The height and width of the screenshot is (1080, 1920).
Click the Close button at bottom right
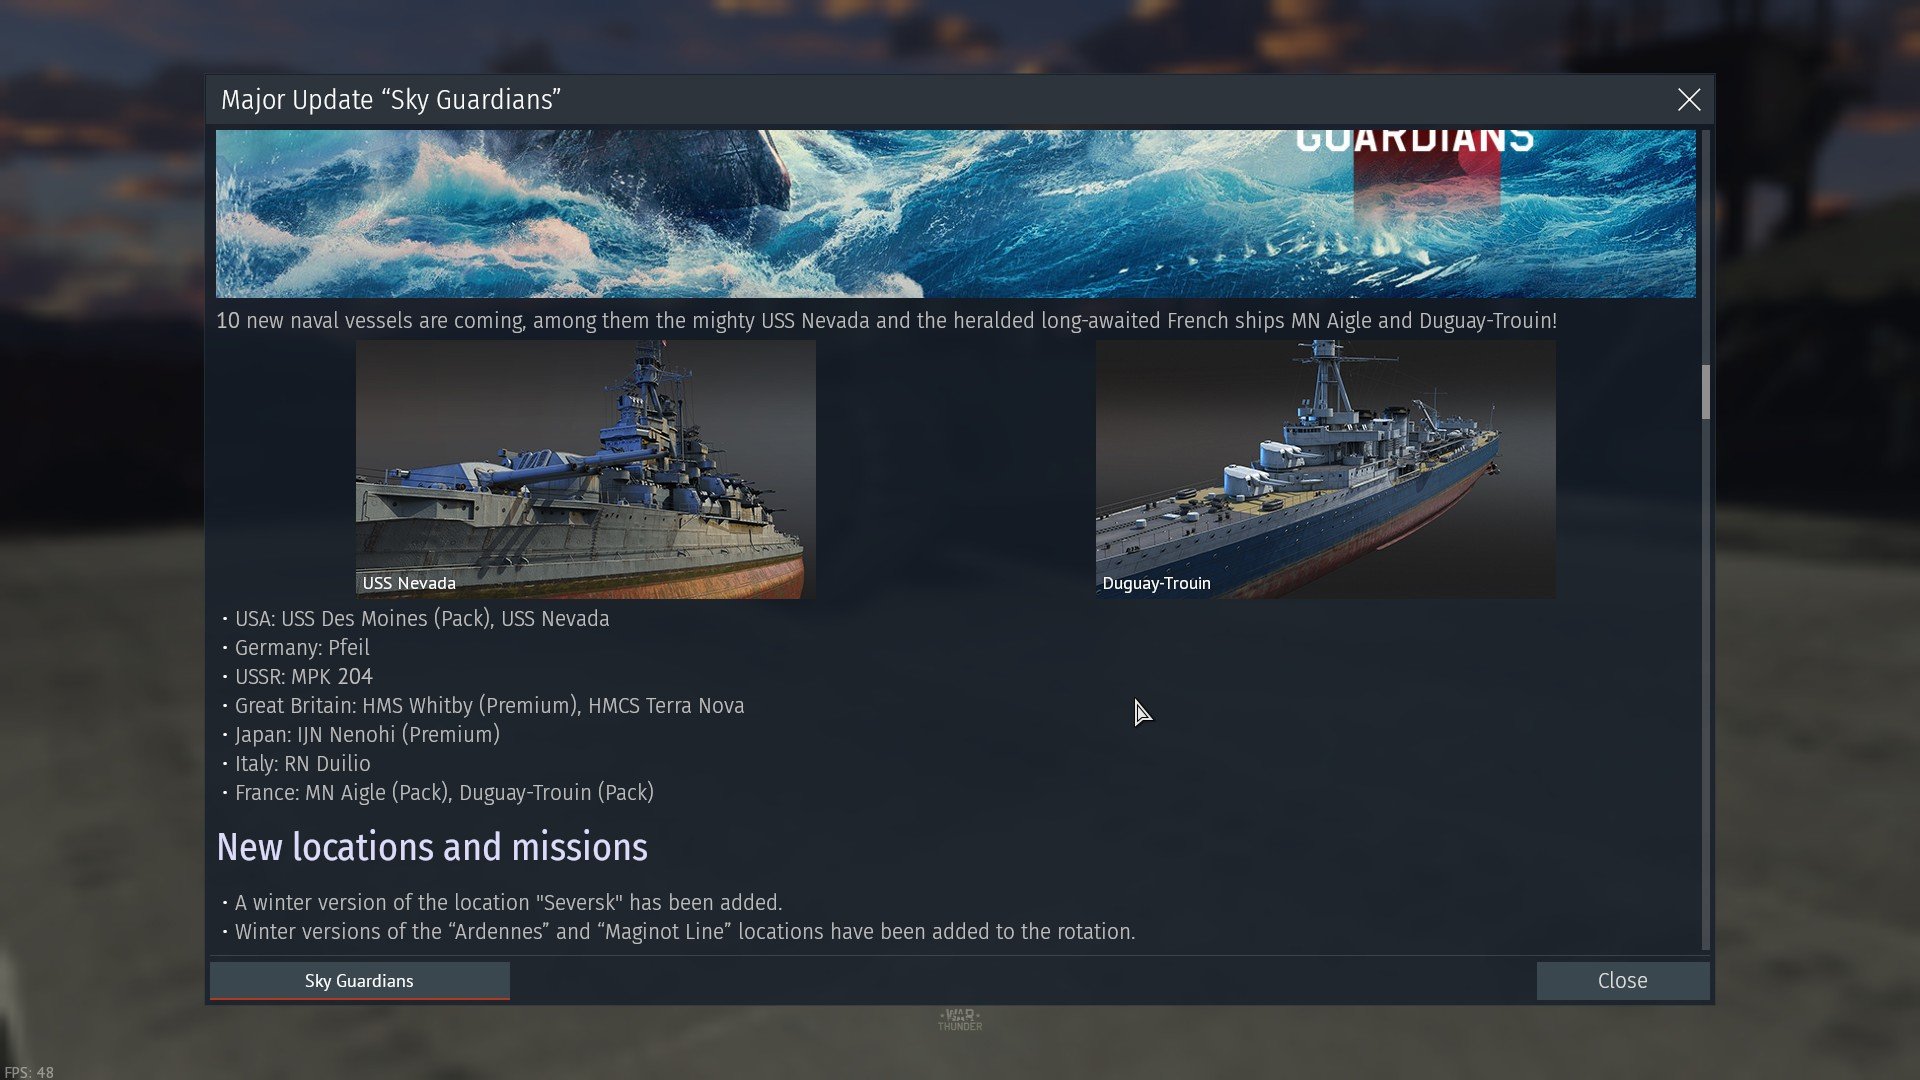point(1622,981)
